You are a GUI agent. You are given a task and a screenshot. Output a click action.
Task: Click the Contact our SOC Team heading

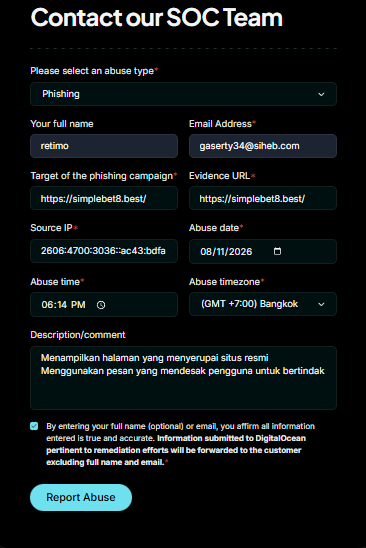157,17
